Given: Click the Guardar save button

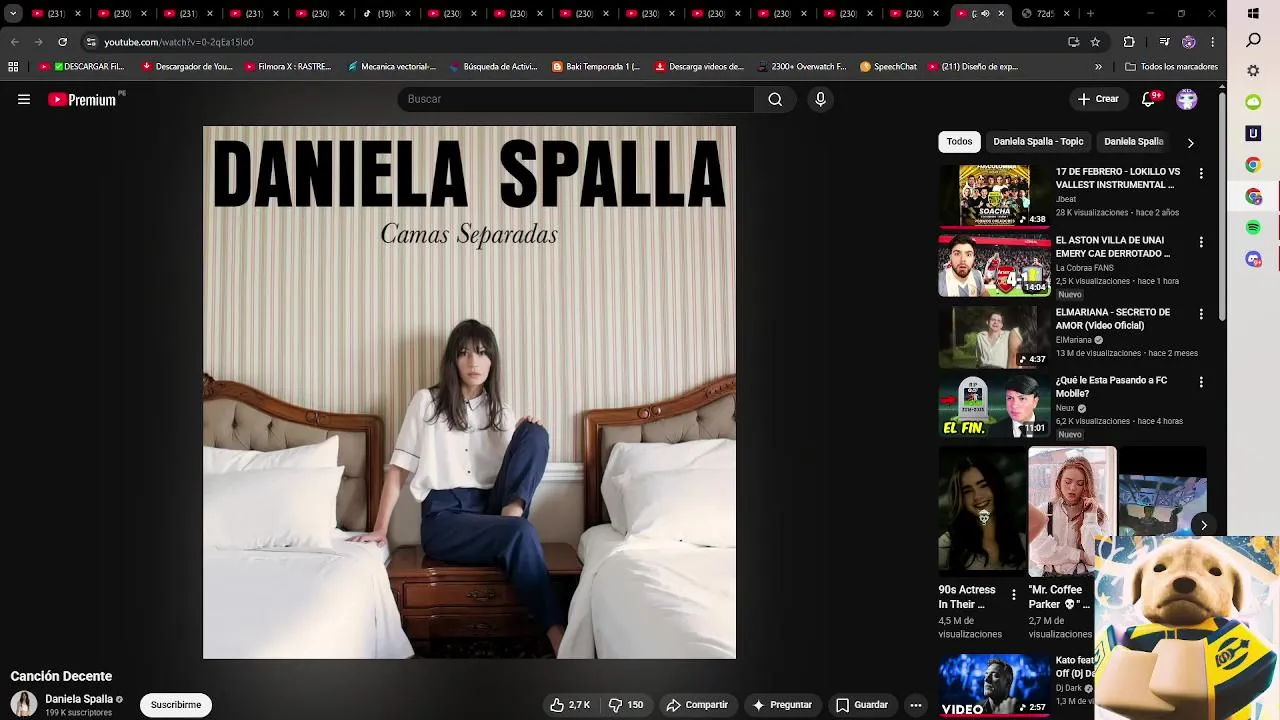Looking at the screenshot, I should (862, 705).
